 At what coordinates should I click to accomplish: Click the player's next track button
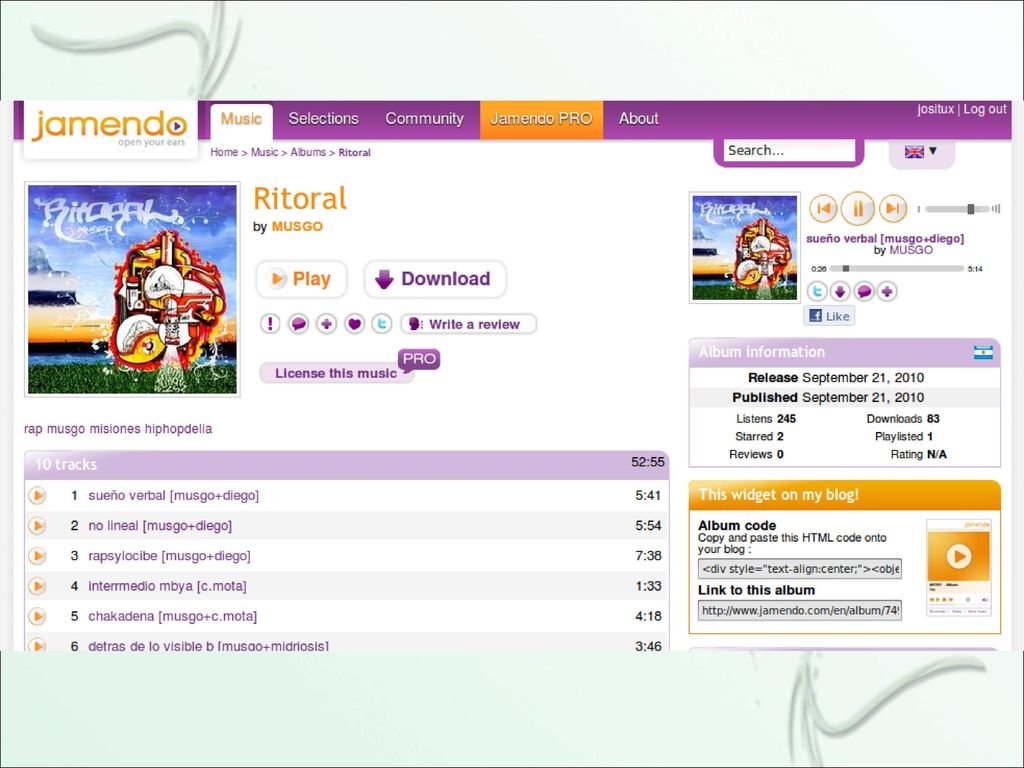893,209
